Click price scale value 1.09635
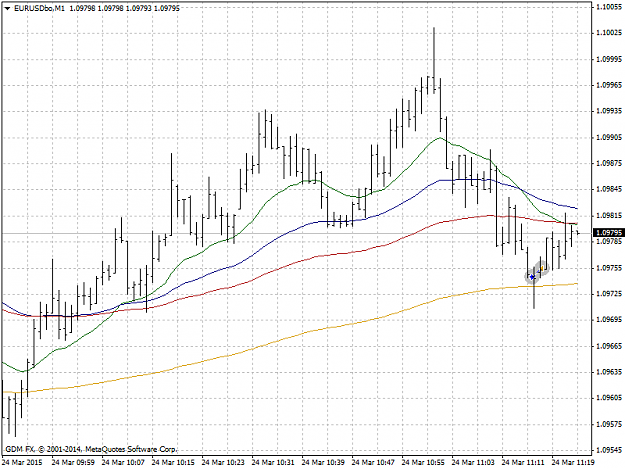This screenshot has width=625, height=469. click(609, 372)
